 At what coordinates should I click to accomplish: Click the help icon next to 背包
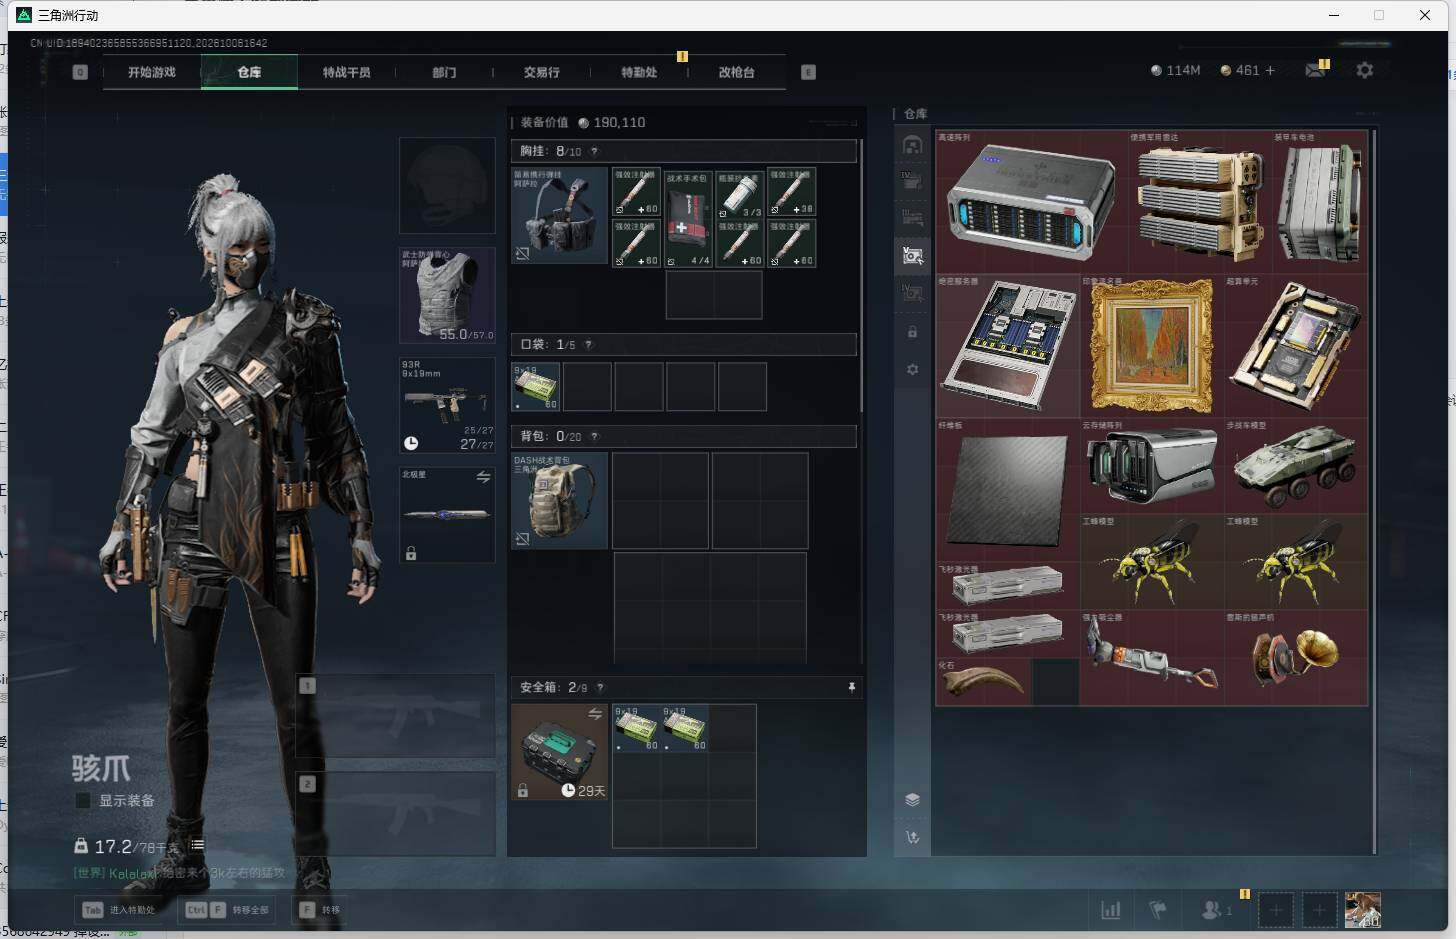point(594,436)
